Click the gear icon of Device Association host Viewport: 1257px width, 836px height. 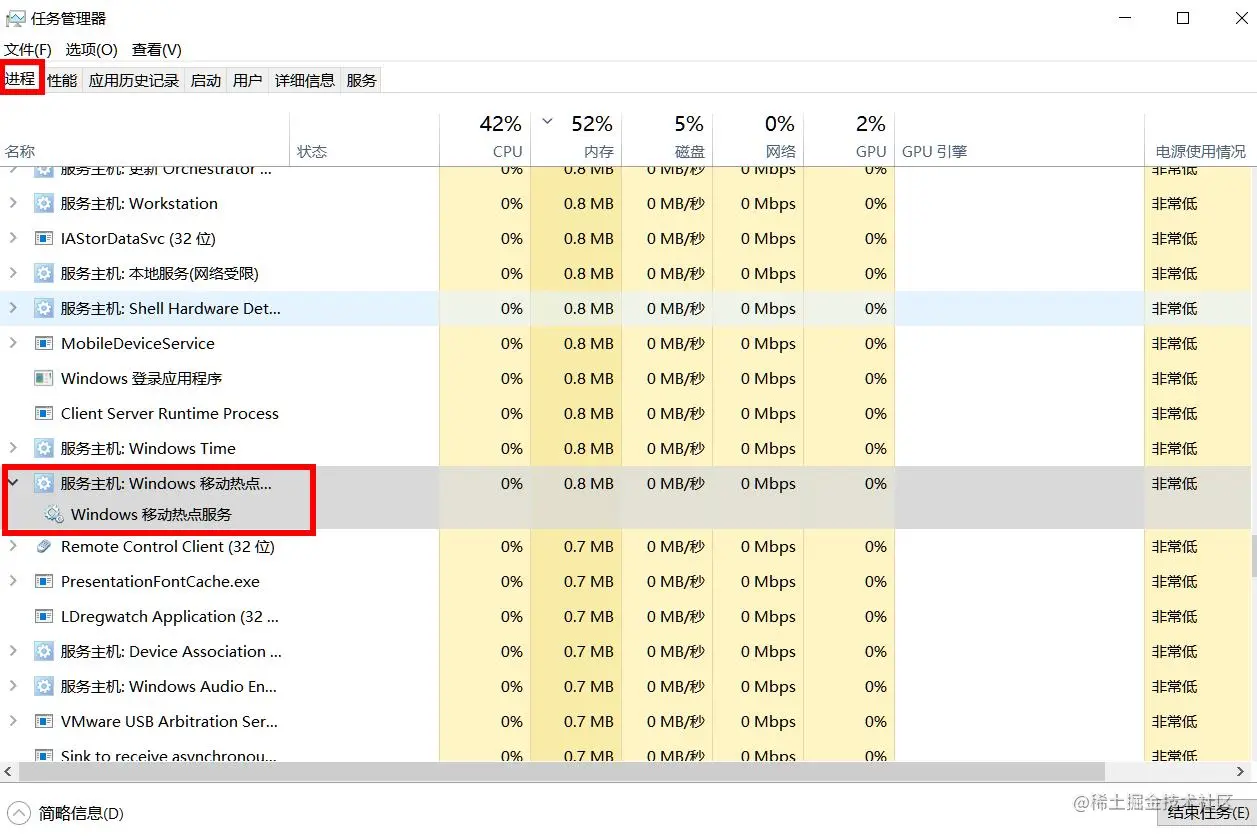pyautogui.click(x=44, y=651)
